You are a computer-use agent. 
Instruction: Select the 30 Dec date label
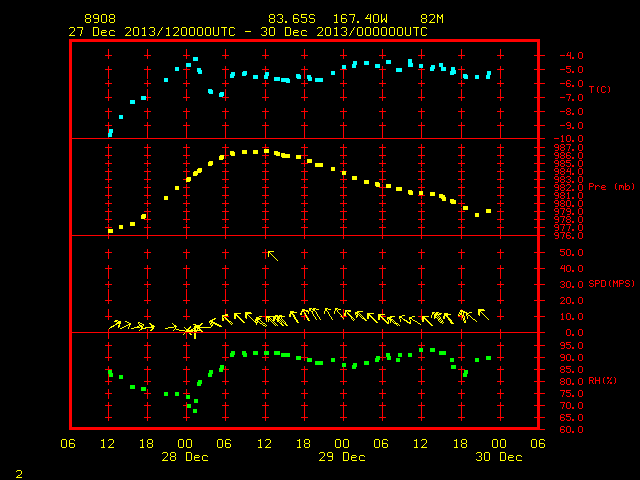coord(499,457)
